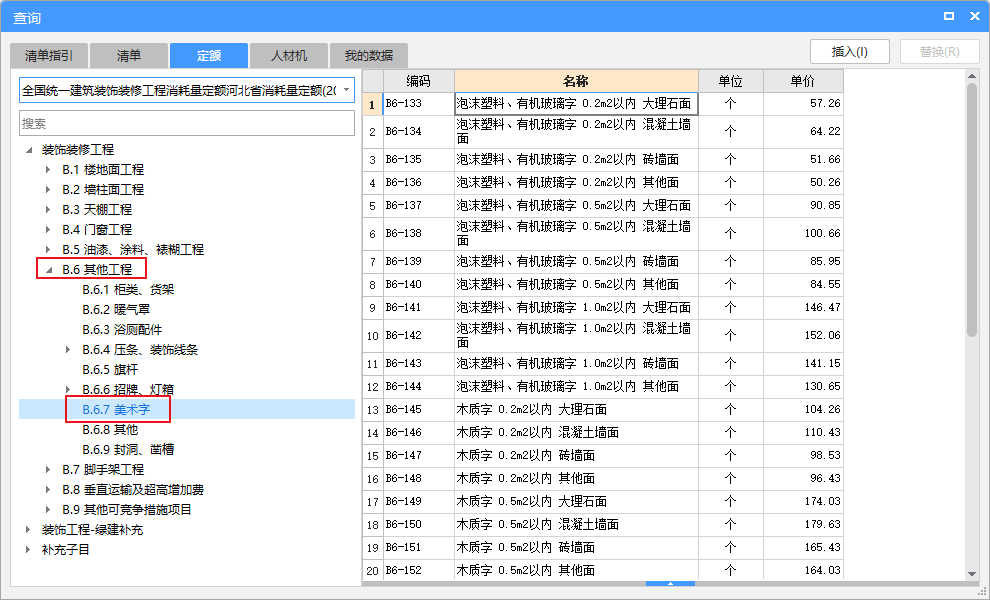990x600 pixels.
Task: Select B.6.5 旗杆 in tree
Action: [x=110, y=369]
